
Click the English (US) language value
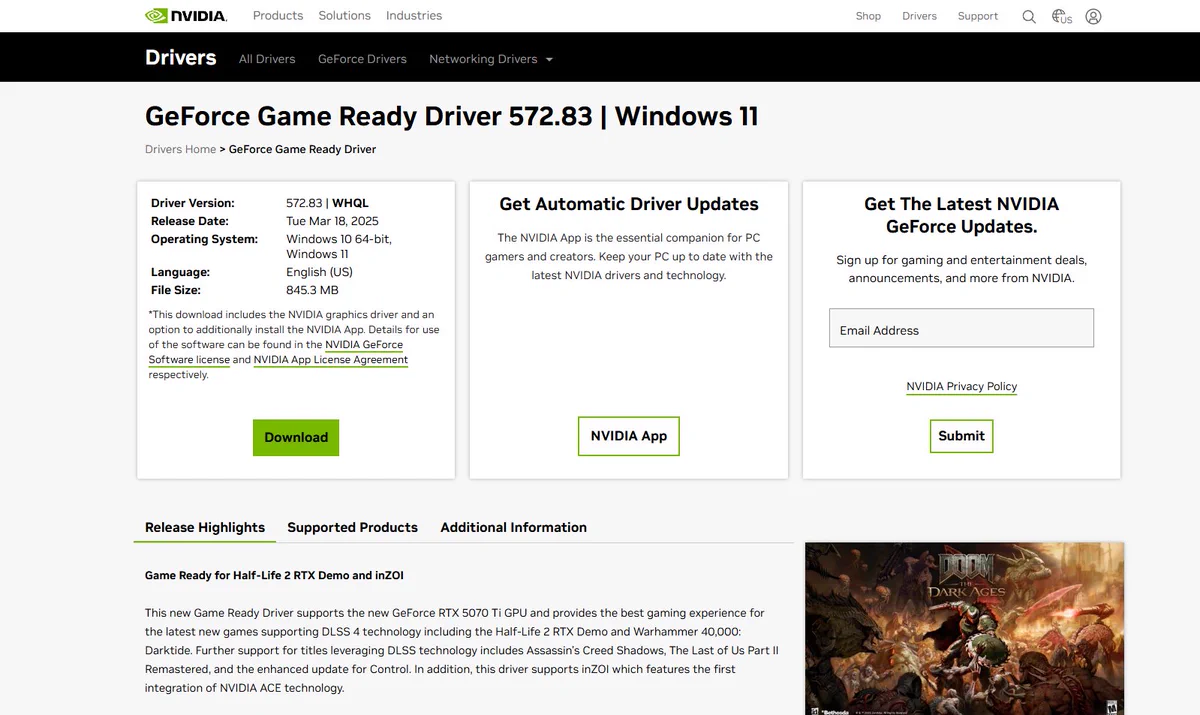click(319, 272)
